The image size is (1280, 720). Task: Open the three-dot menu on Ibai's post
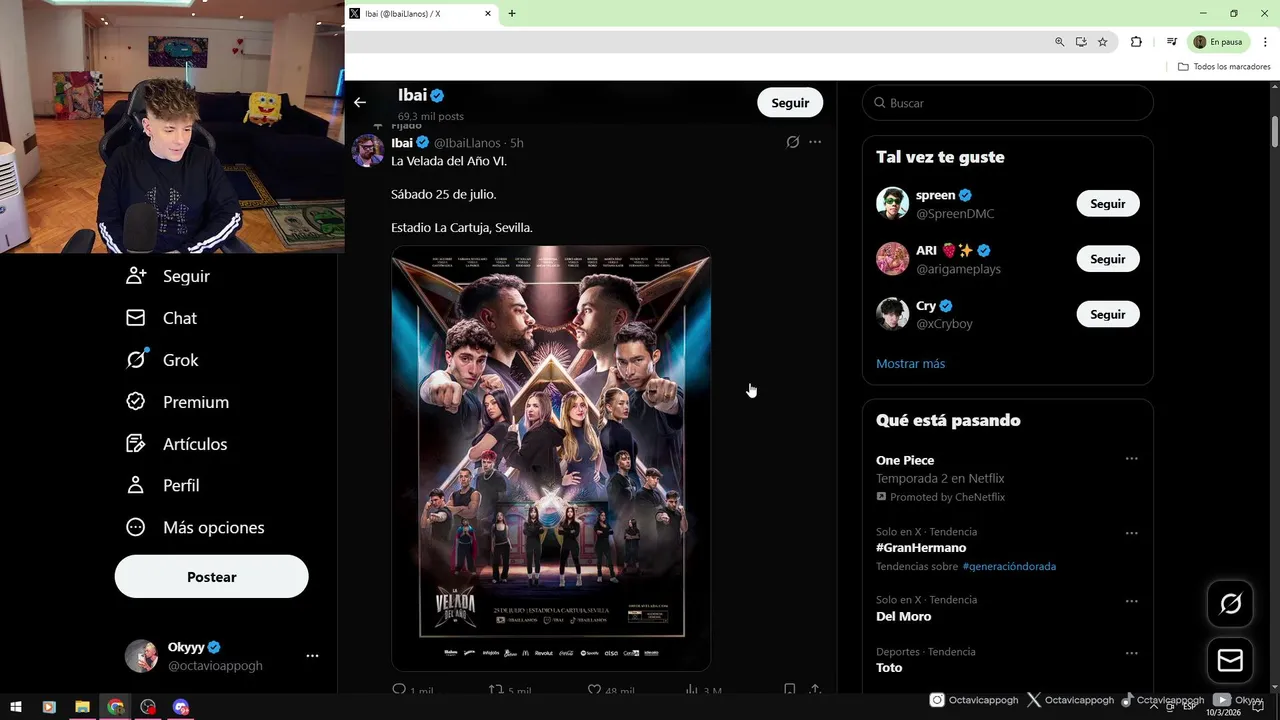click(x=815, y=142)
